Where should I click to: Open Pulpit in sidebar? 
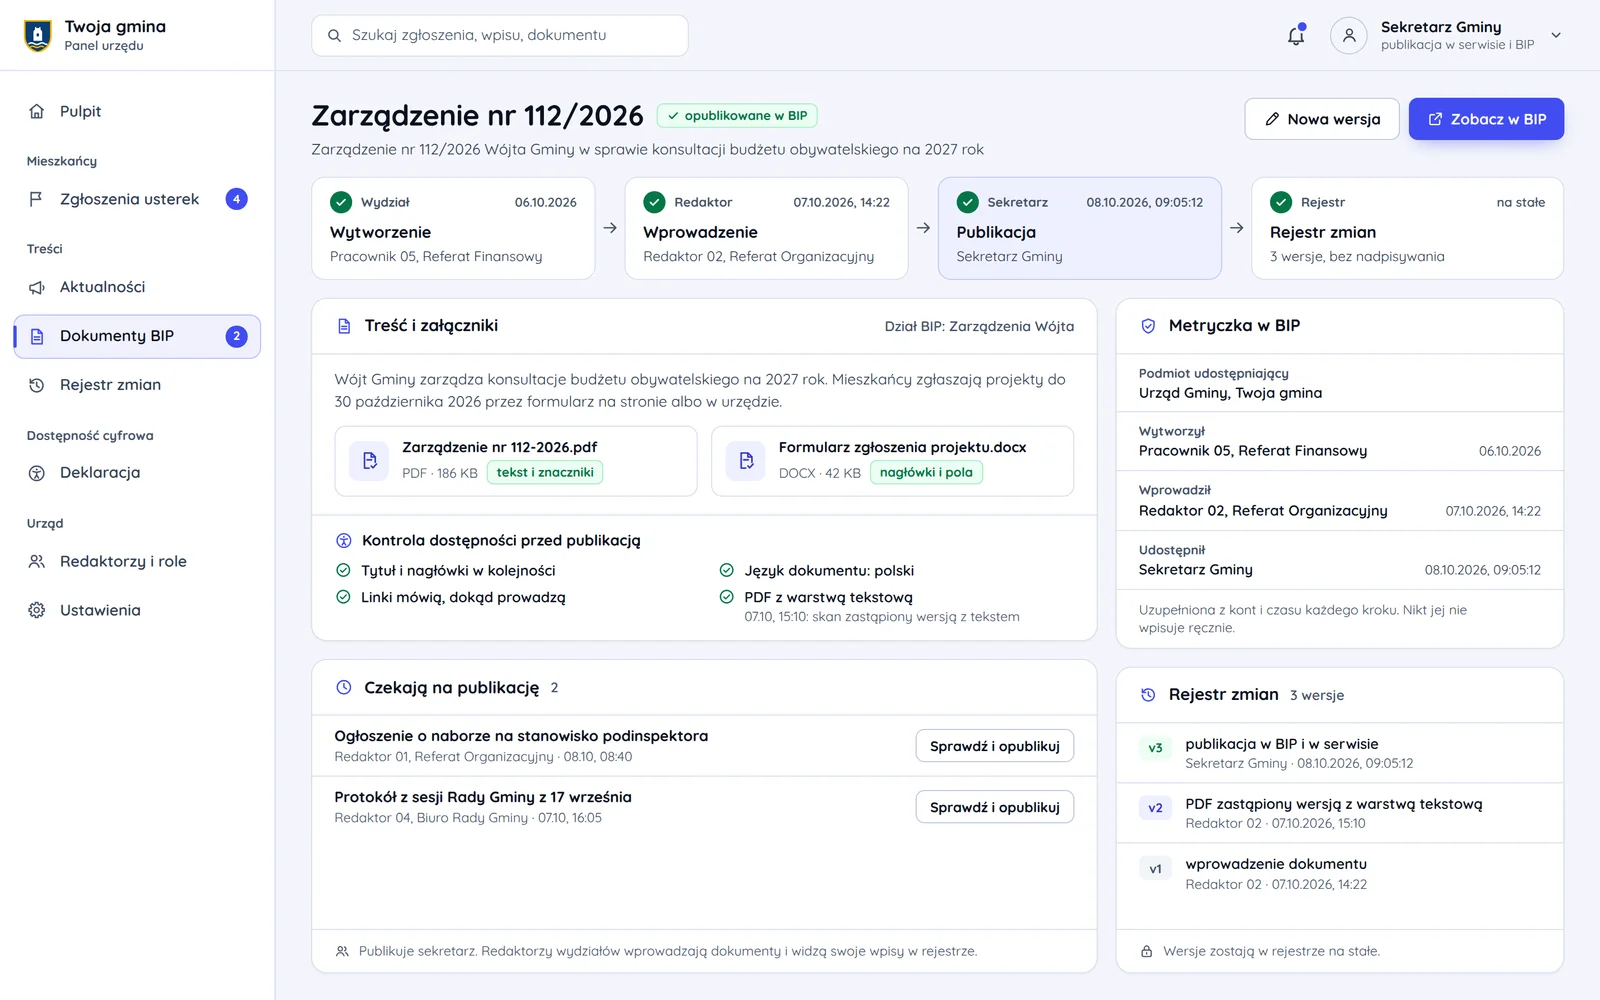(x=137, y=111)
